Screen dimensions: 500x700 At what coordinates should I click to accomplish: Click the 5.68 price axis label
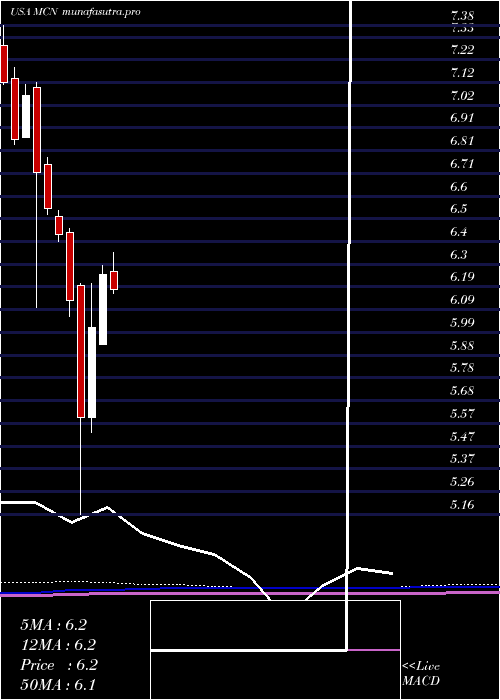(x=462, y=391)
